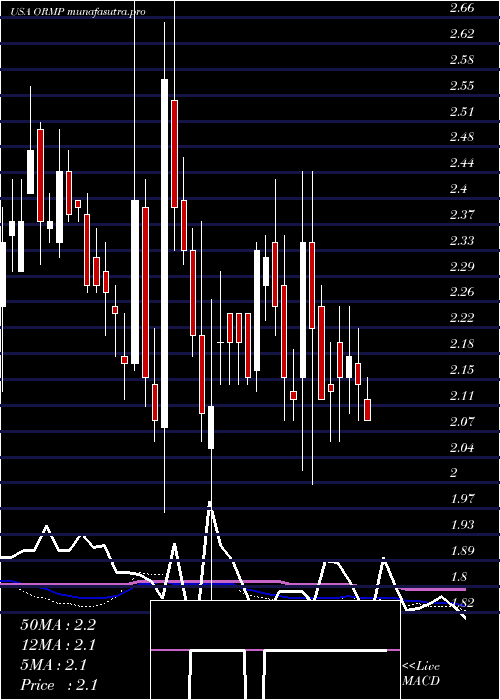Click the 2.58 price axis label

(x=462, y=59)
